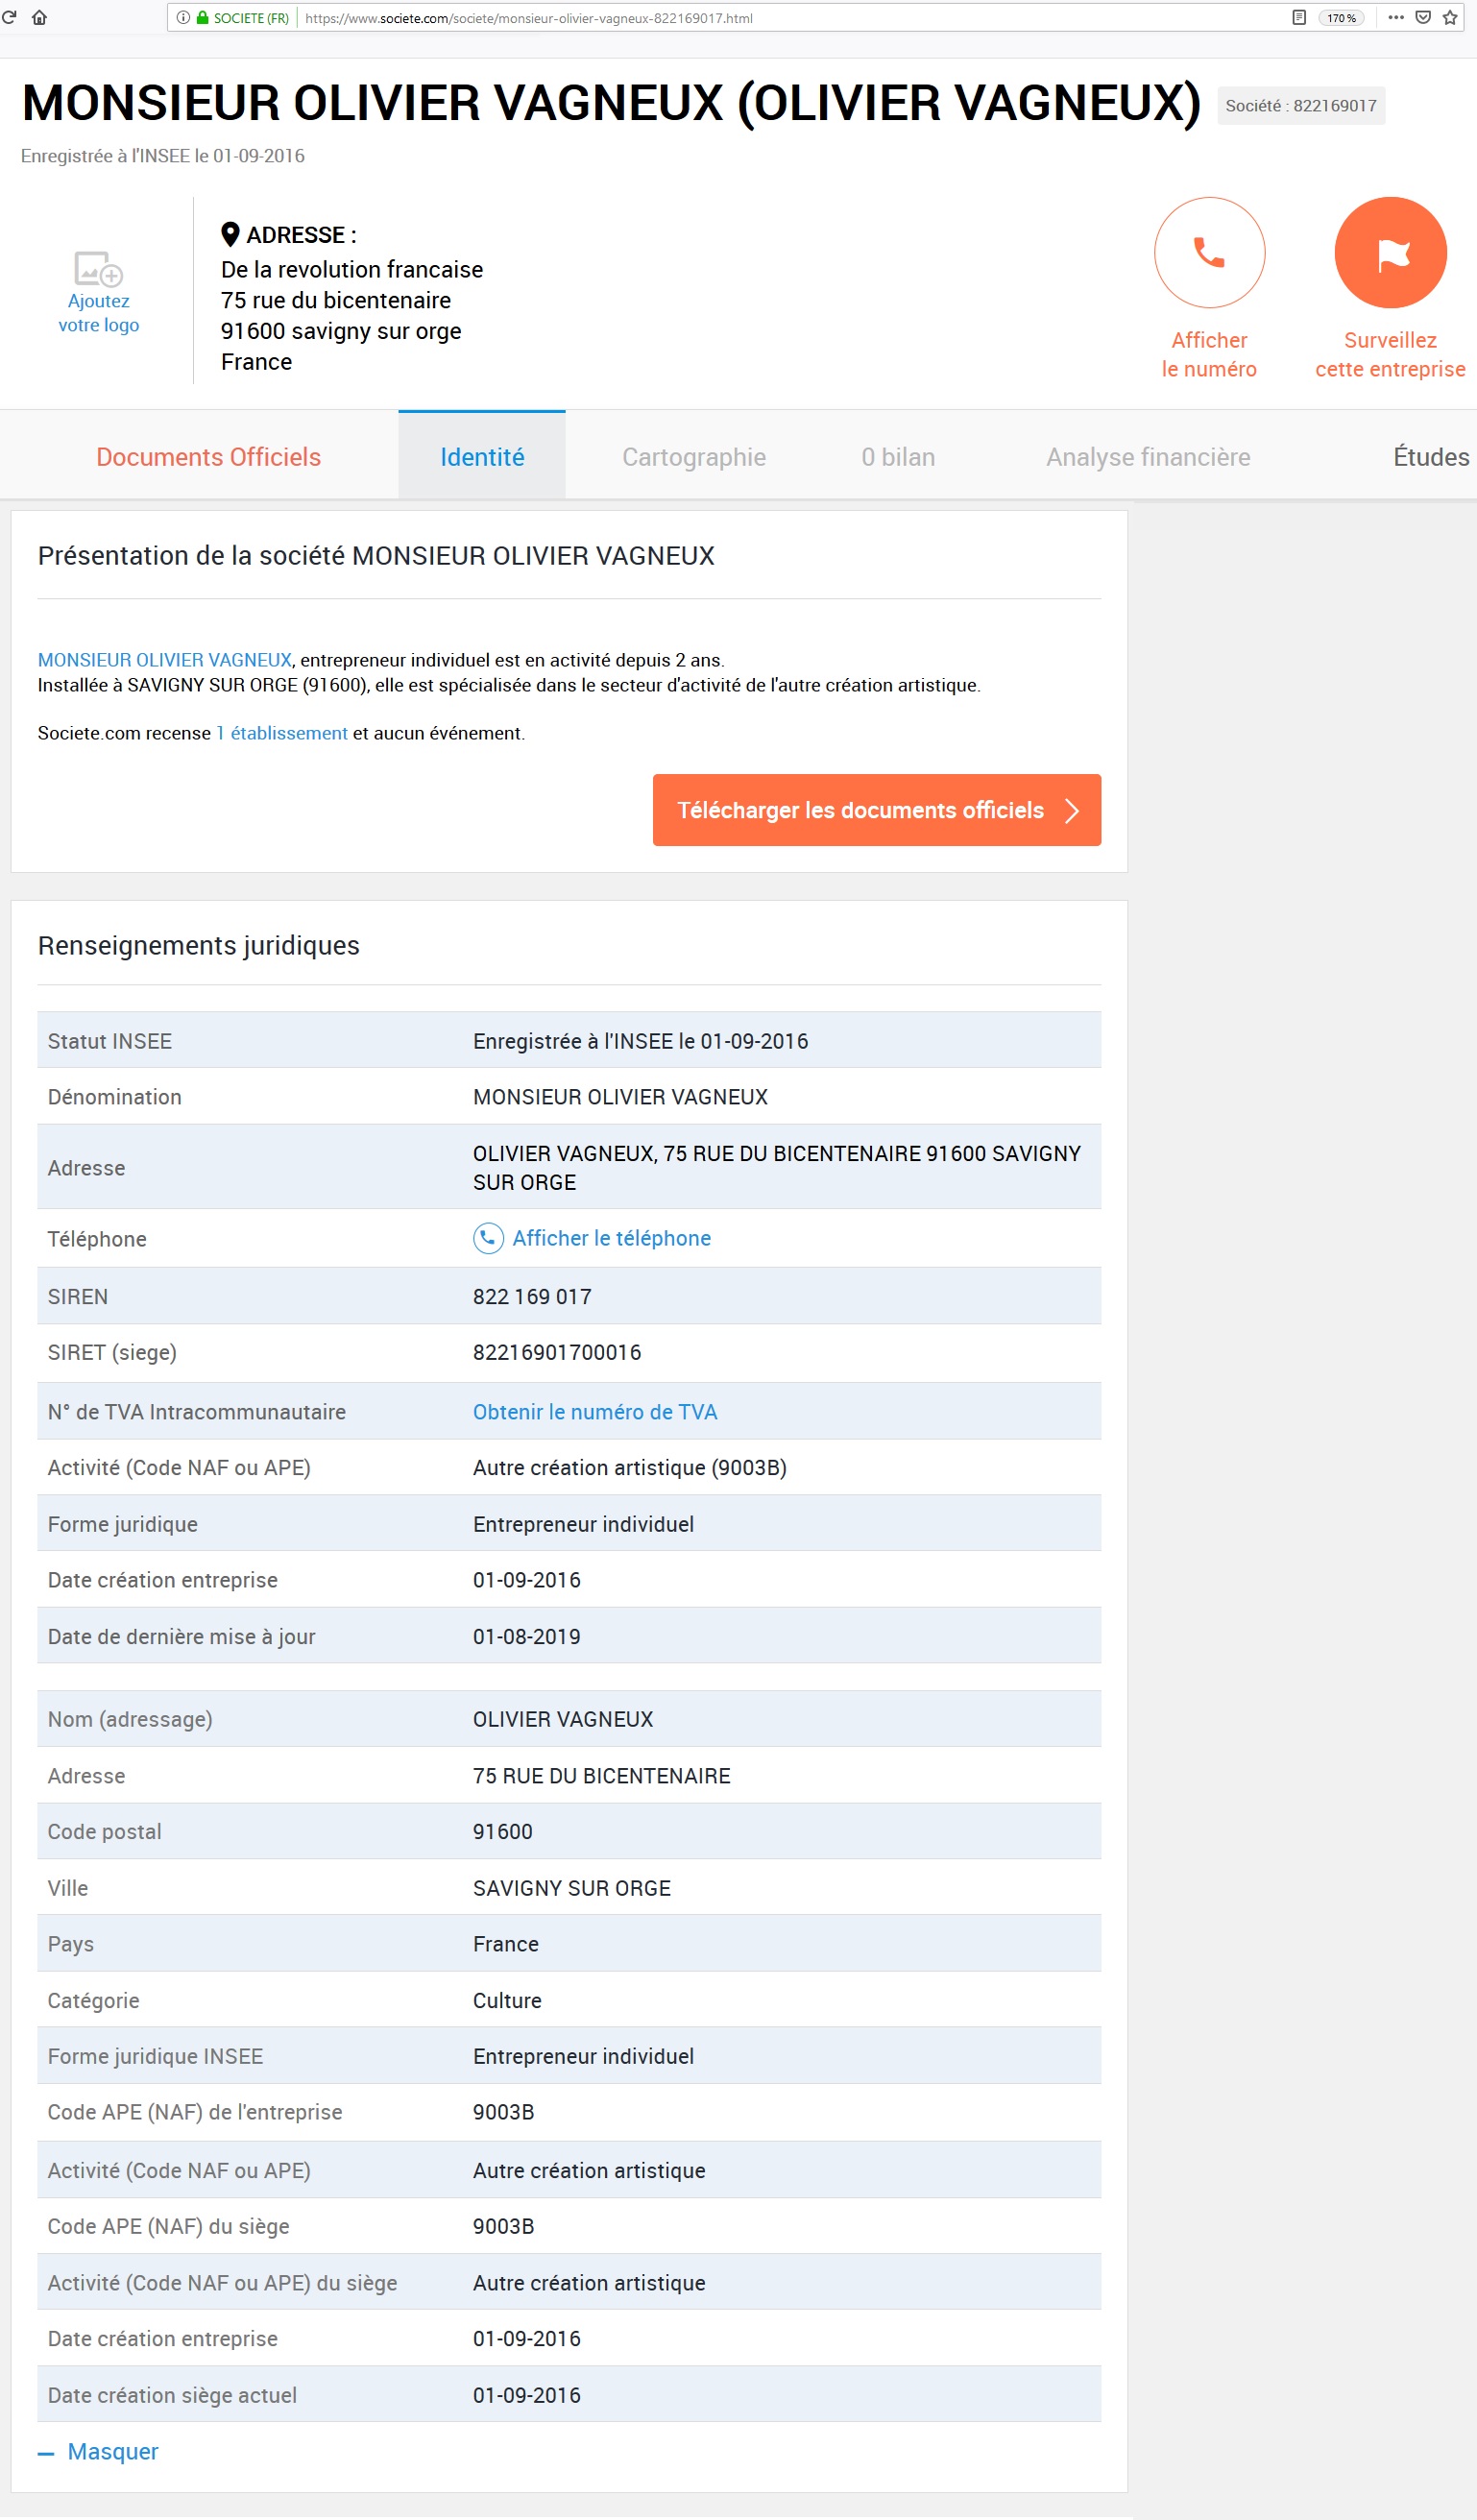Click the browser reload icon
Viewport: 1477px width, 2520px height.
coord(10,17)
